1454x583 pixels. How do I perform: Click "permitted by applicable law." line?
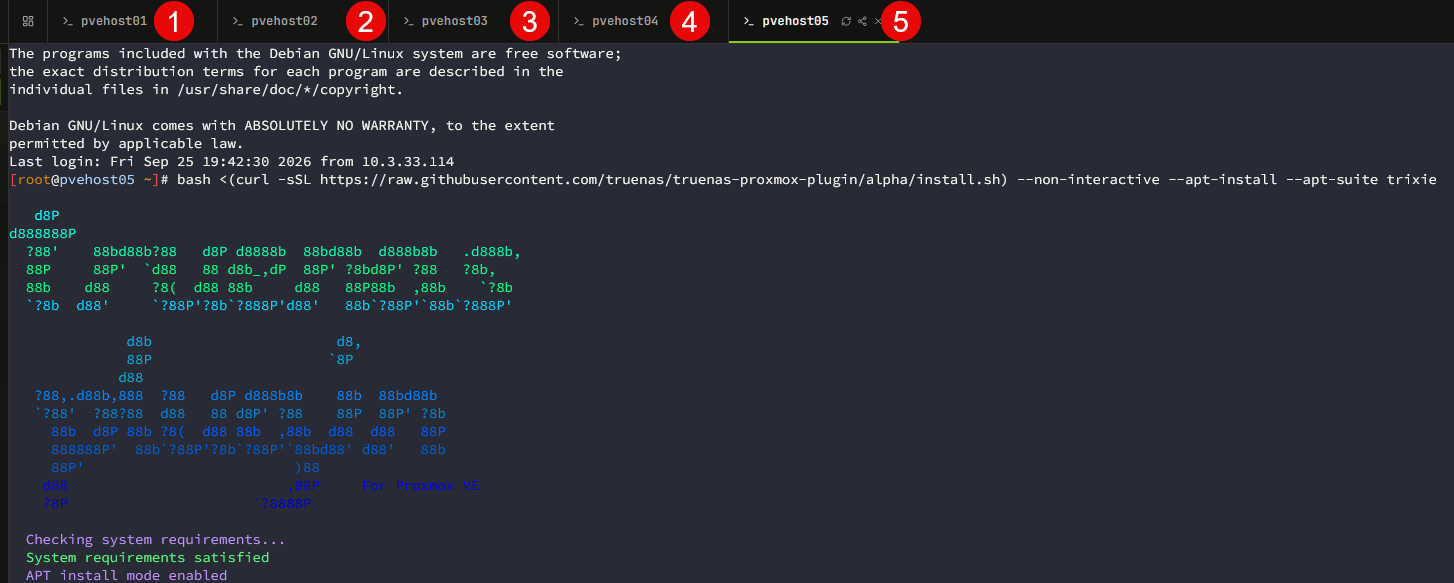tap(126, 144)
